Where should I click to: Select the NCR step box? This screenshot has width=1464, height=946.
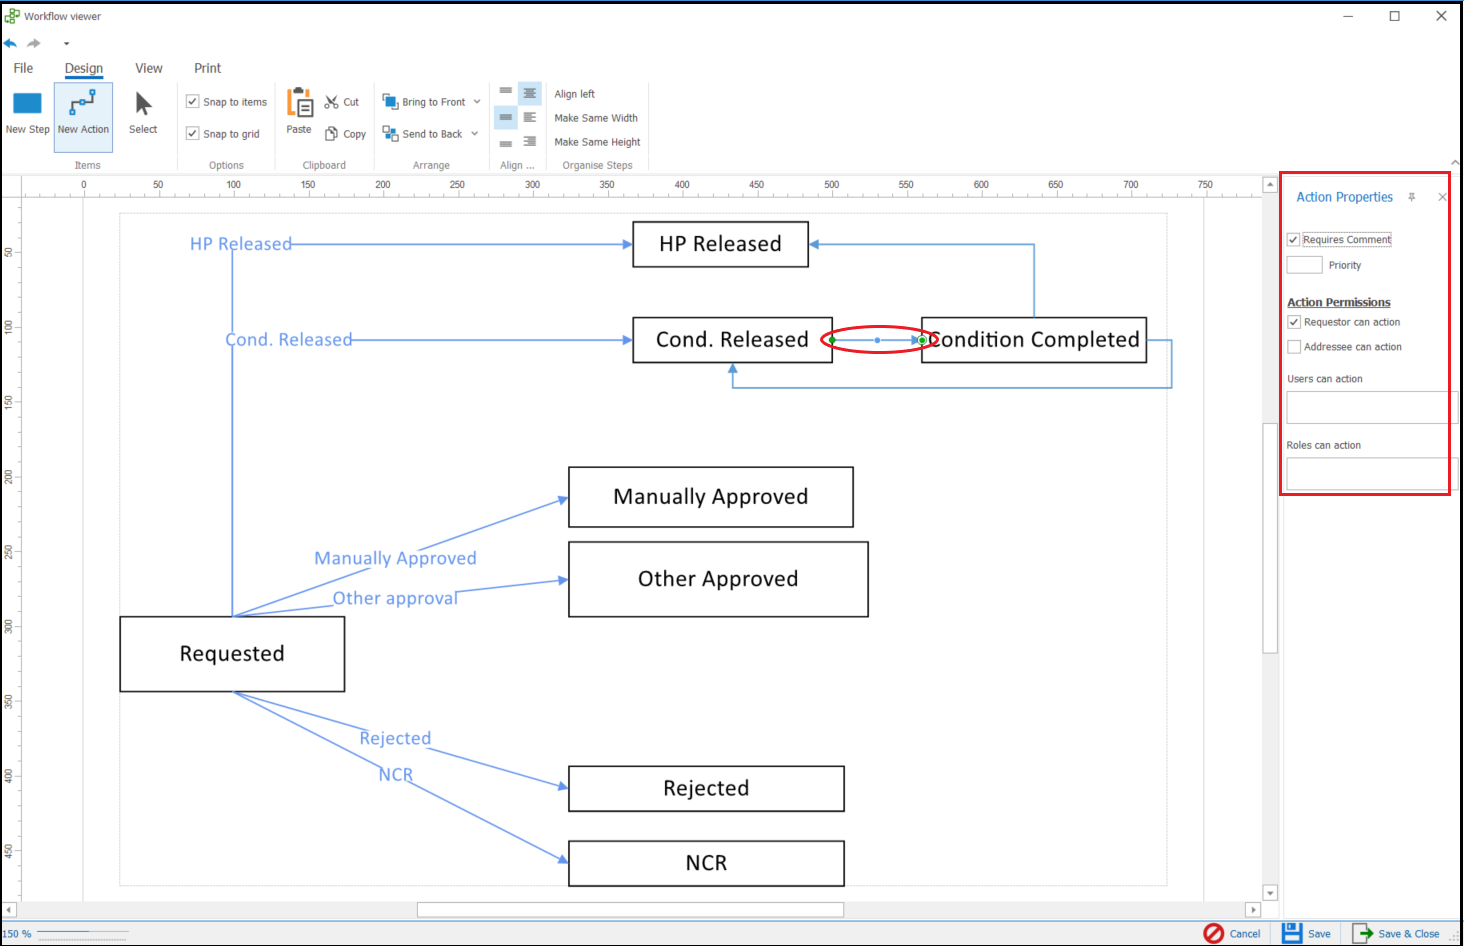706,863
